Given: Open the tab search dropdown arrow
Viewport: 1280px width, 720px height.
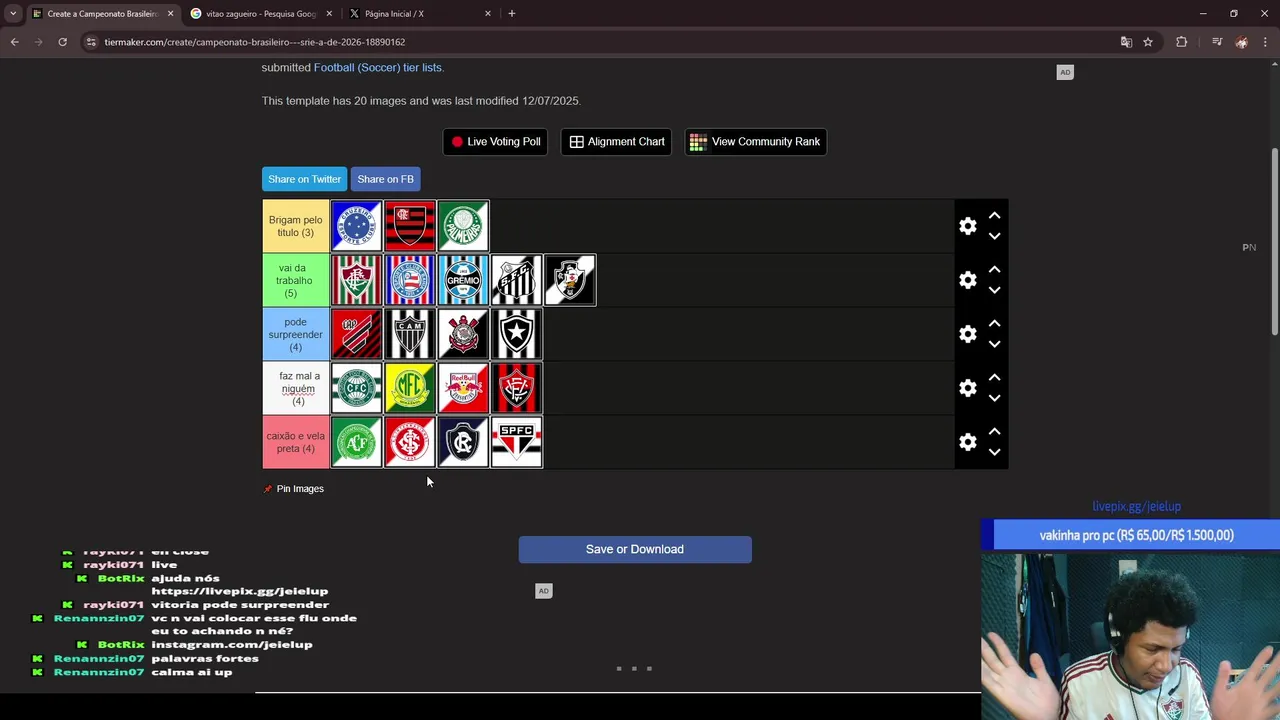Looking at the screenshot, I should pyautogui.click(x=13, y=14).
